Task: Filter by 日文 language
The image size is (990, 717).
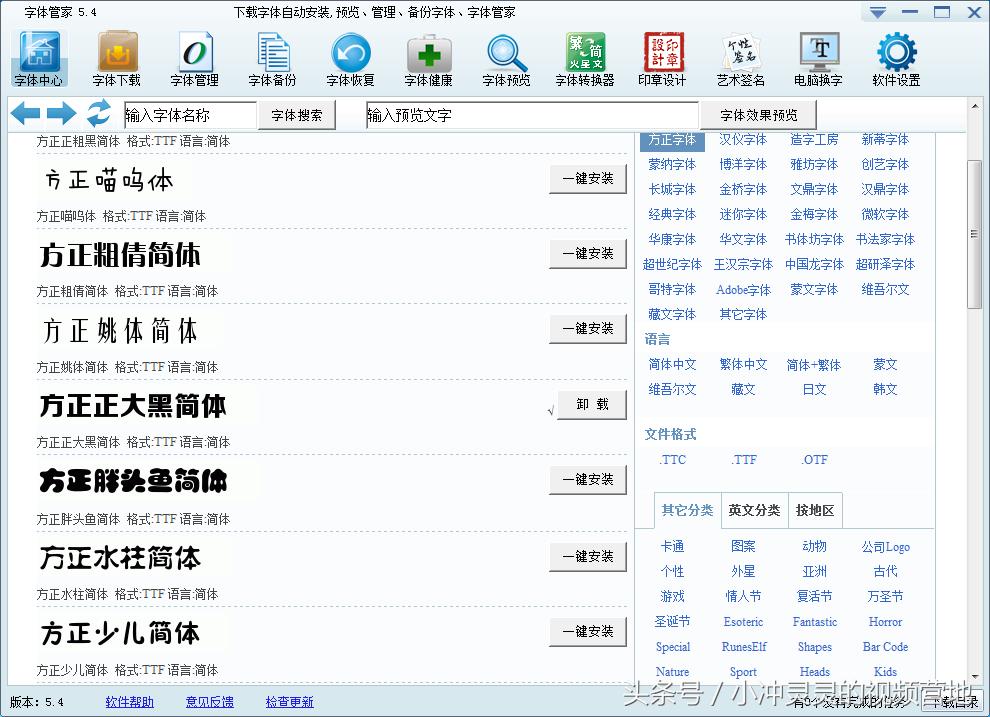Action: 814,389
